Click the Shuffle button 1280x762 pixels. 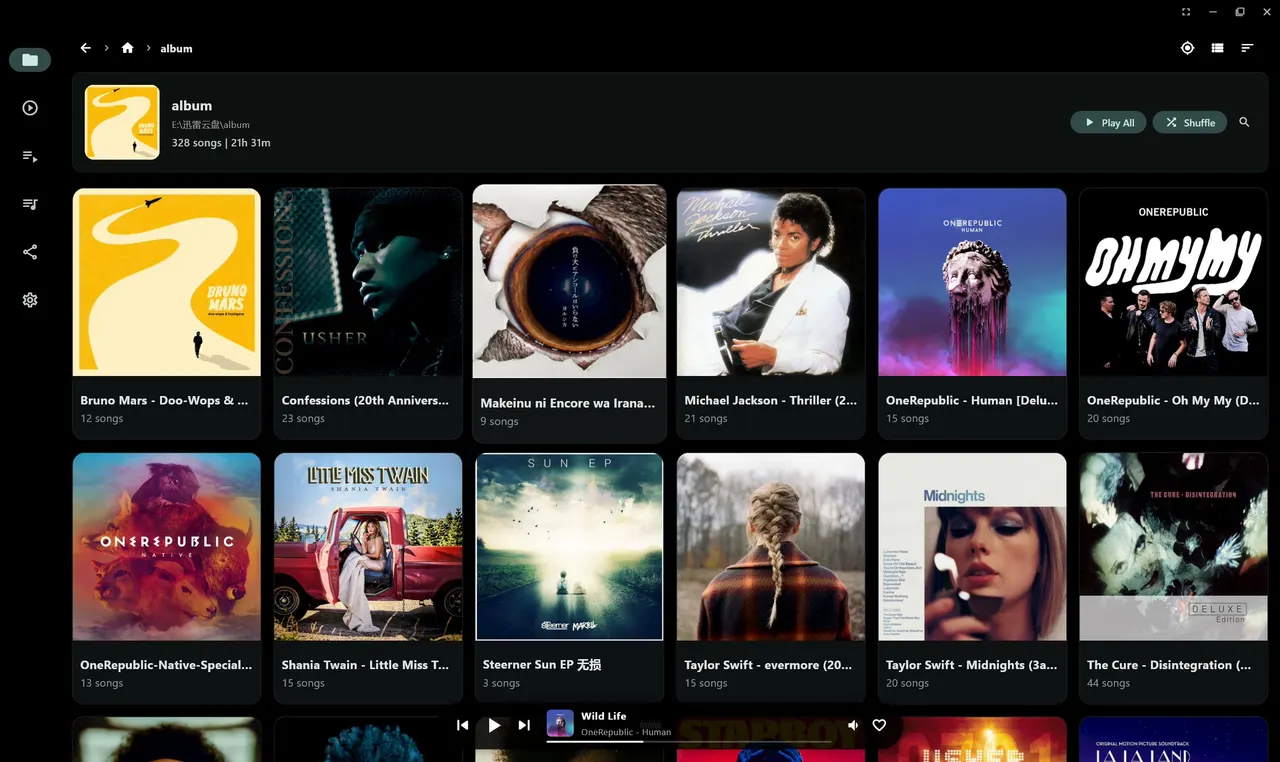coord(1190,122)
